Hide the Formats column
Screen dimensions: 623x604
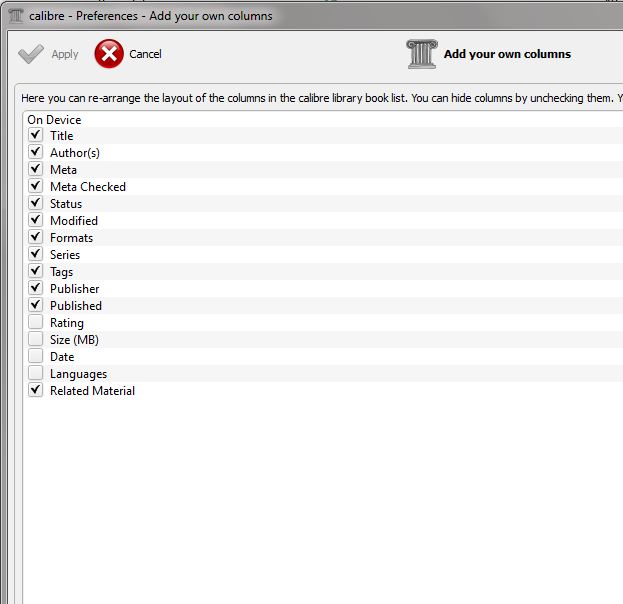pos(36,238)
